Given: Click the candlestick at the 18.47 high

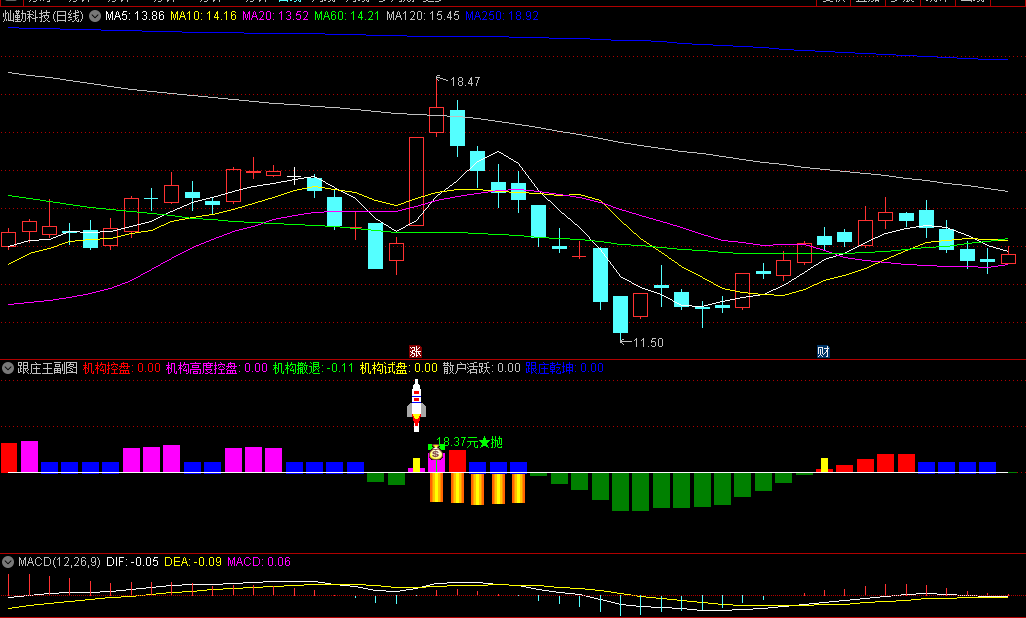Looking at the screenshot, I should pyautogui.click(x=436, y=120).
